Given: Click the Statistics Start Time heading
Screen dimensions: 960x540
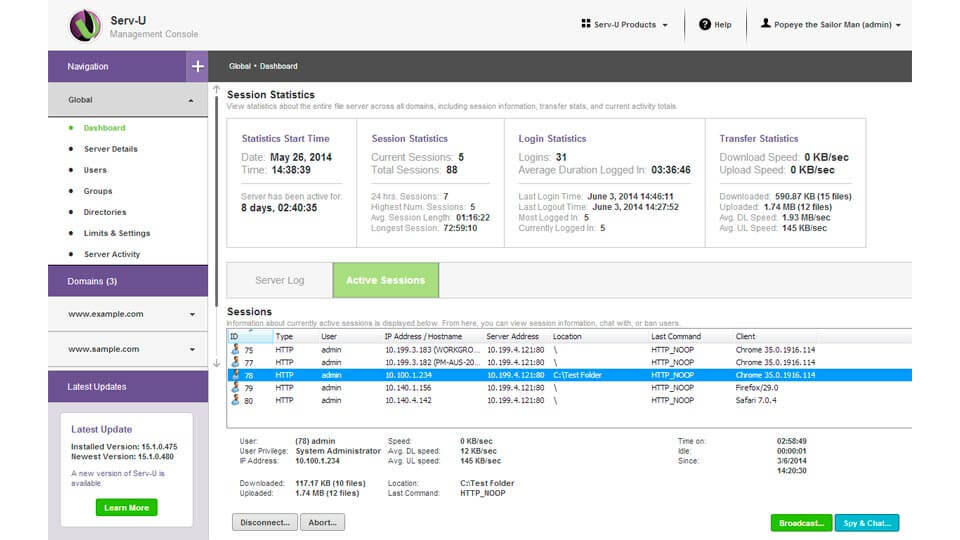Looking at the screenshot, I should [x=285, y=138].
